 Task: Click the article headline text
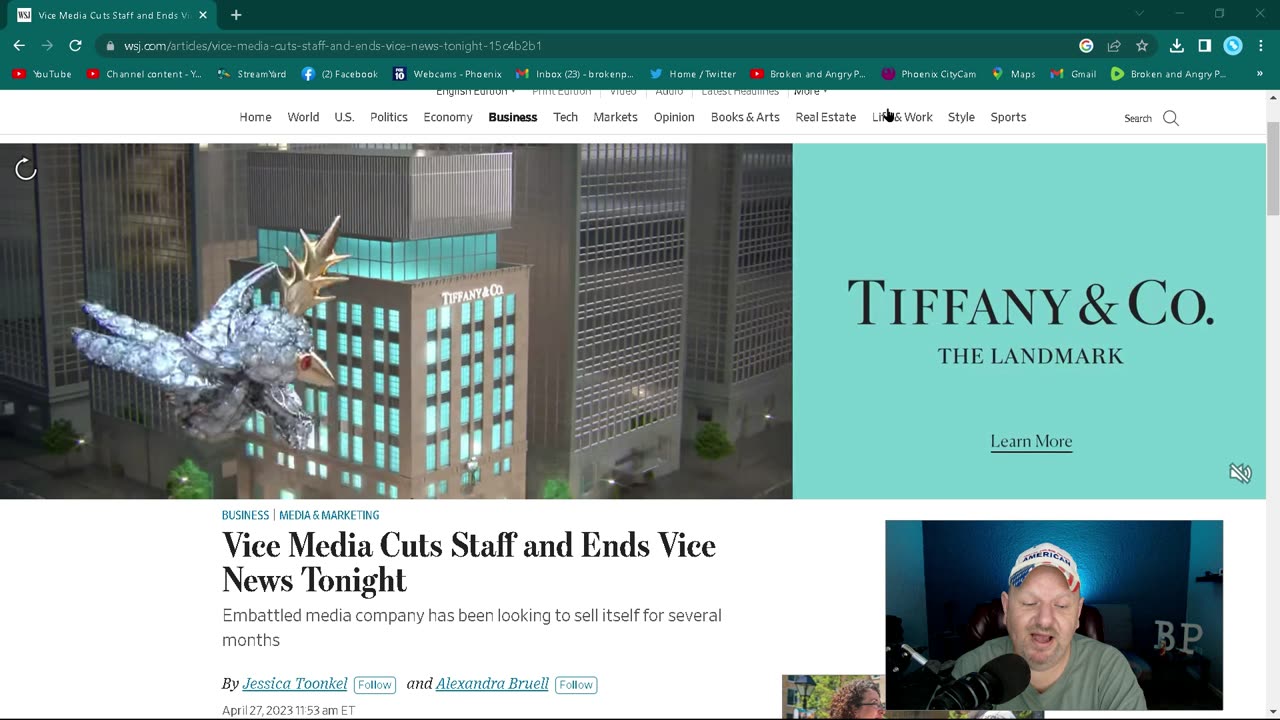pos(469,562)
